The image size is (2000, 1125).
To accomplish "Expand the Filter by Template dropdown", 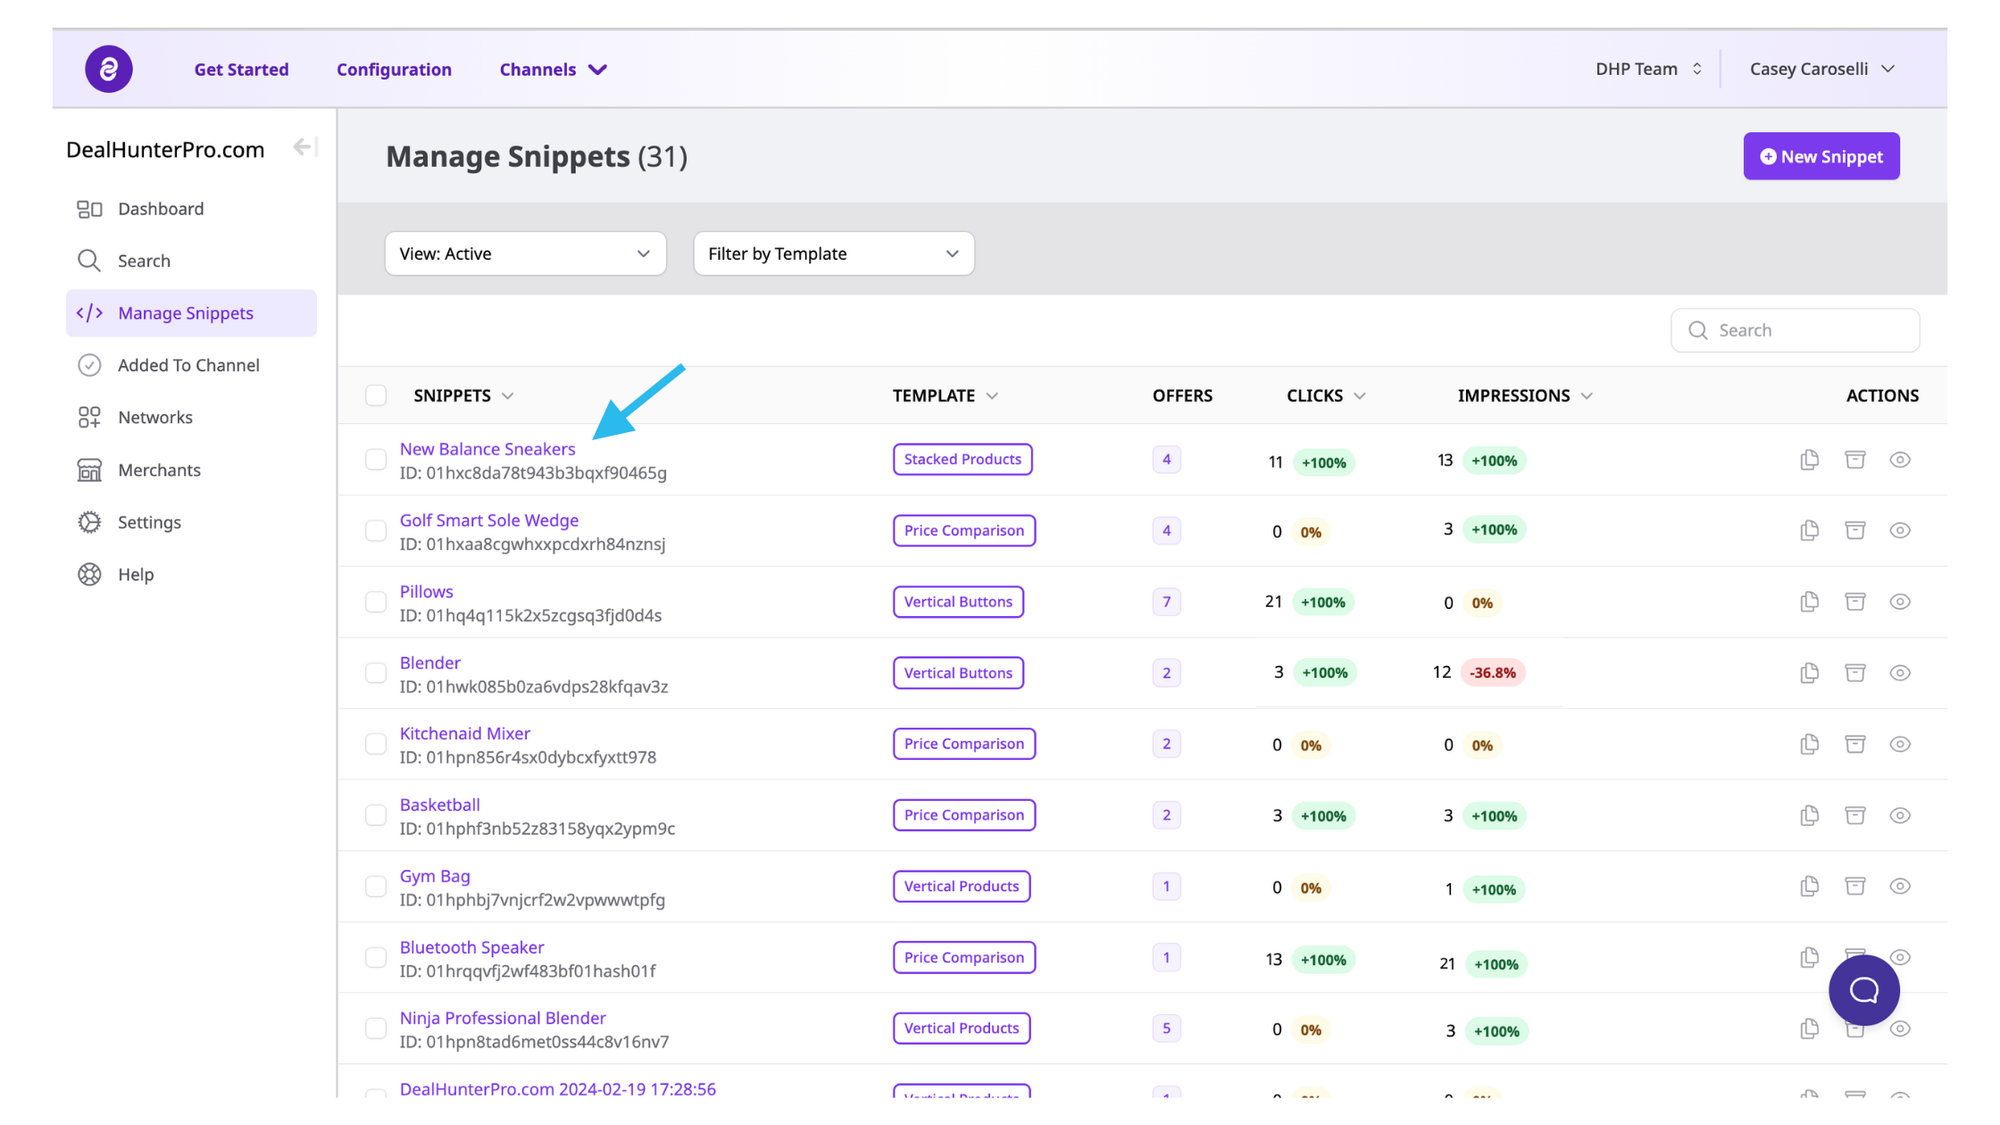I will pyautogui.click(x=833, y=254).
